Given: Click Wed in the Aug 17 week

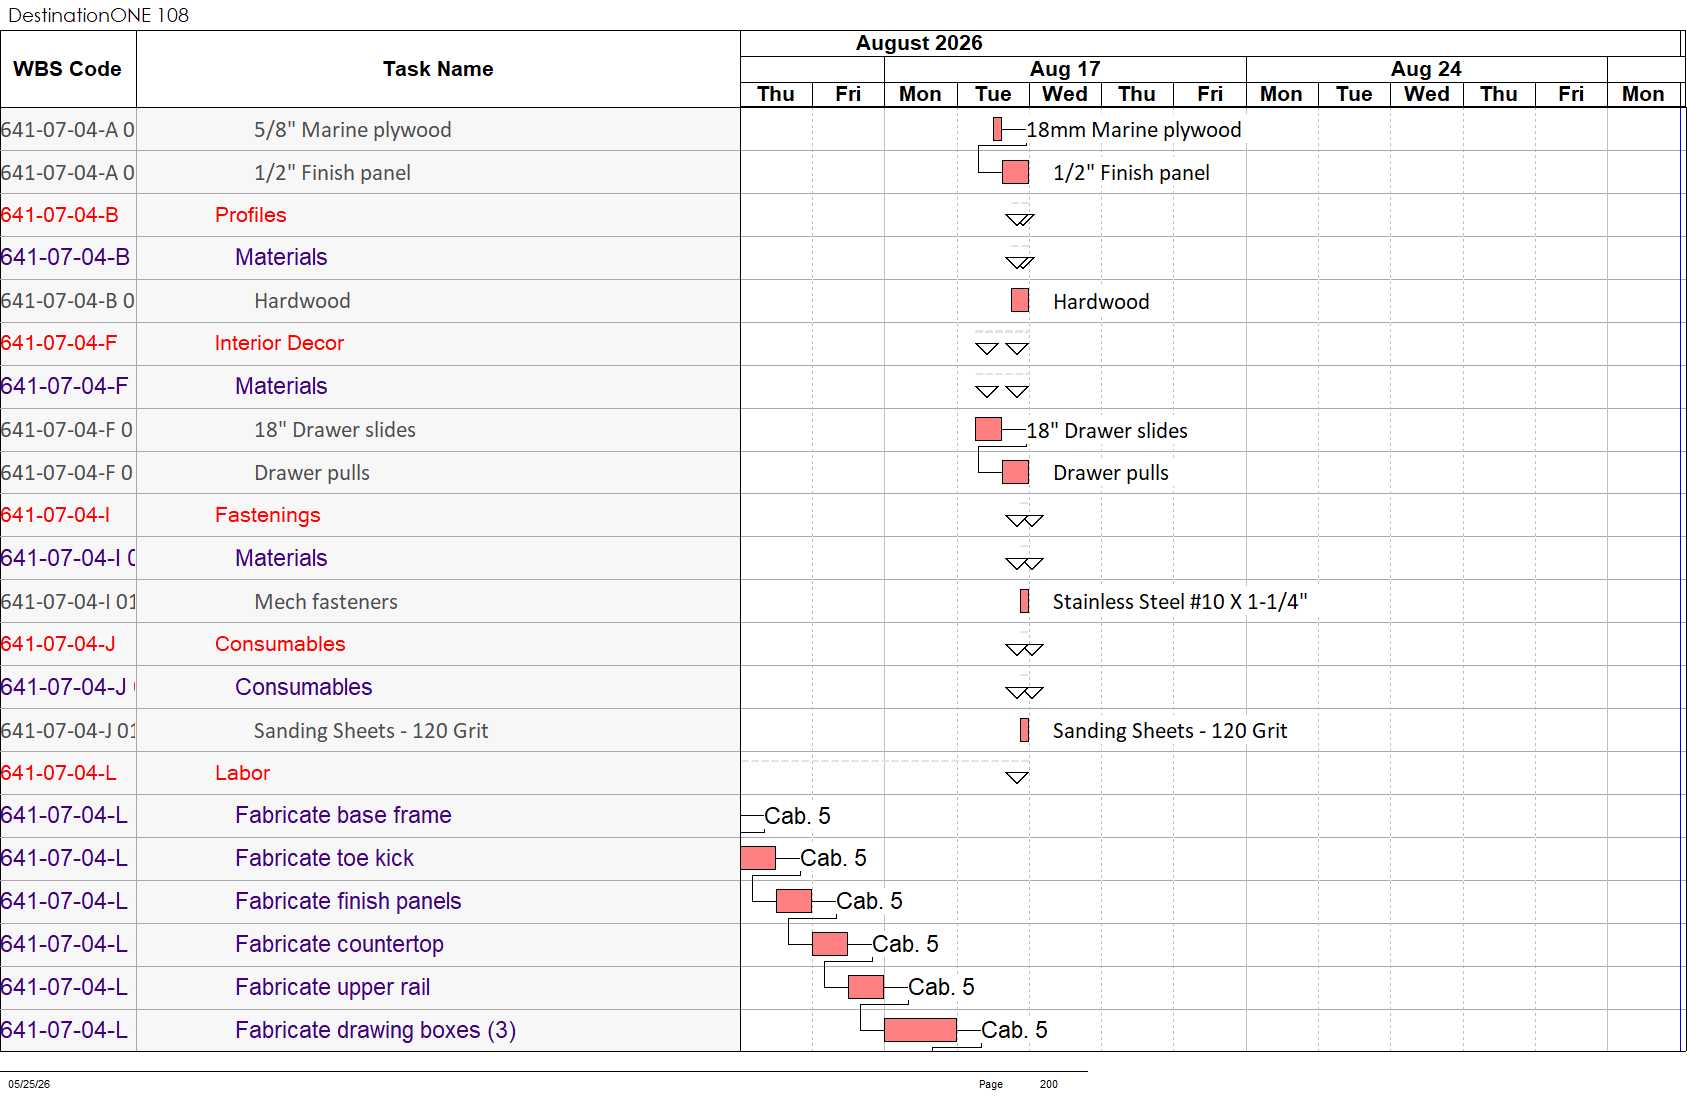Looking at the screenshot, I should (1065, 94).
